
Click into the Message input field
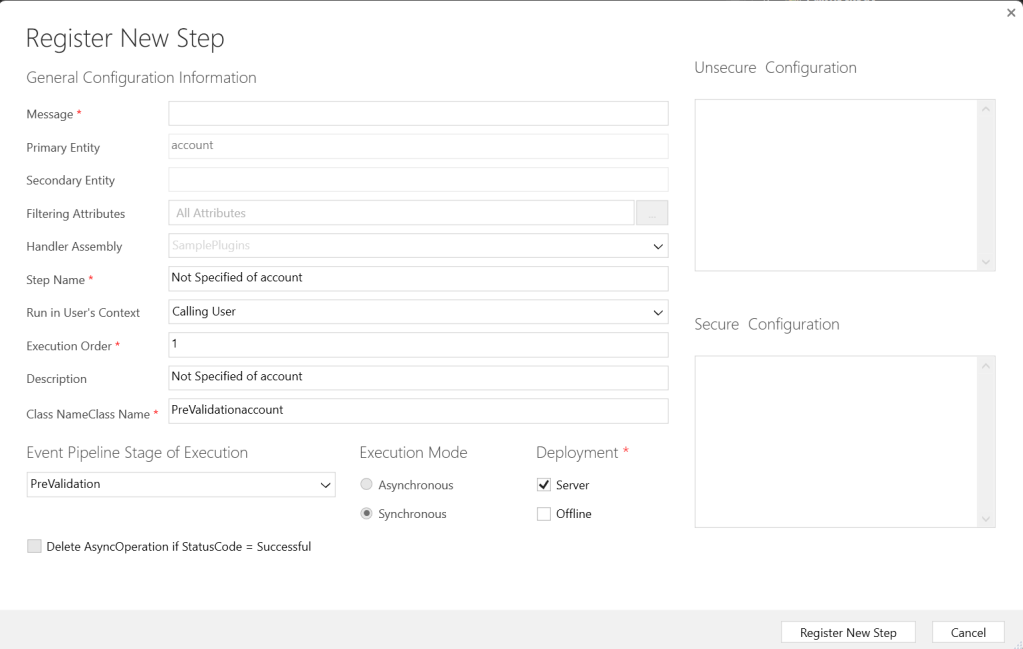(418, 114)
